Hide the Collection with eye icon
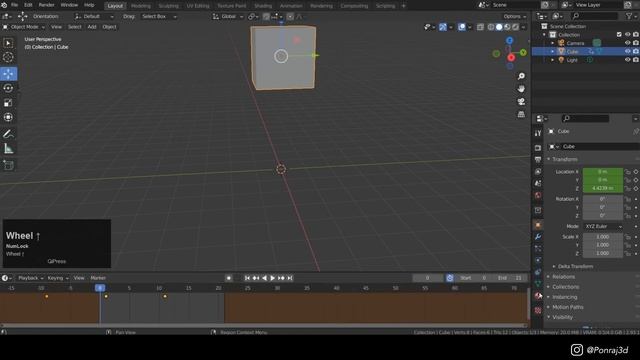This screenshot has height=360, width=640. 628,35
